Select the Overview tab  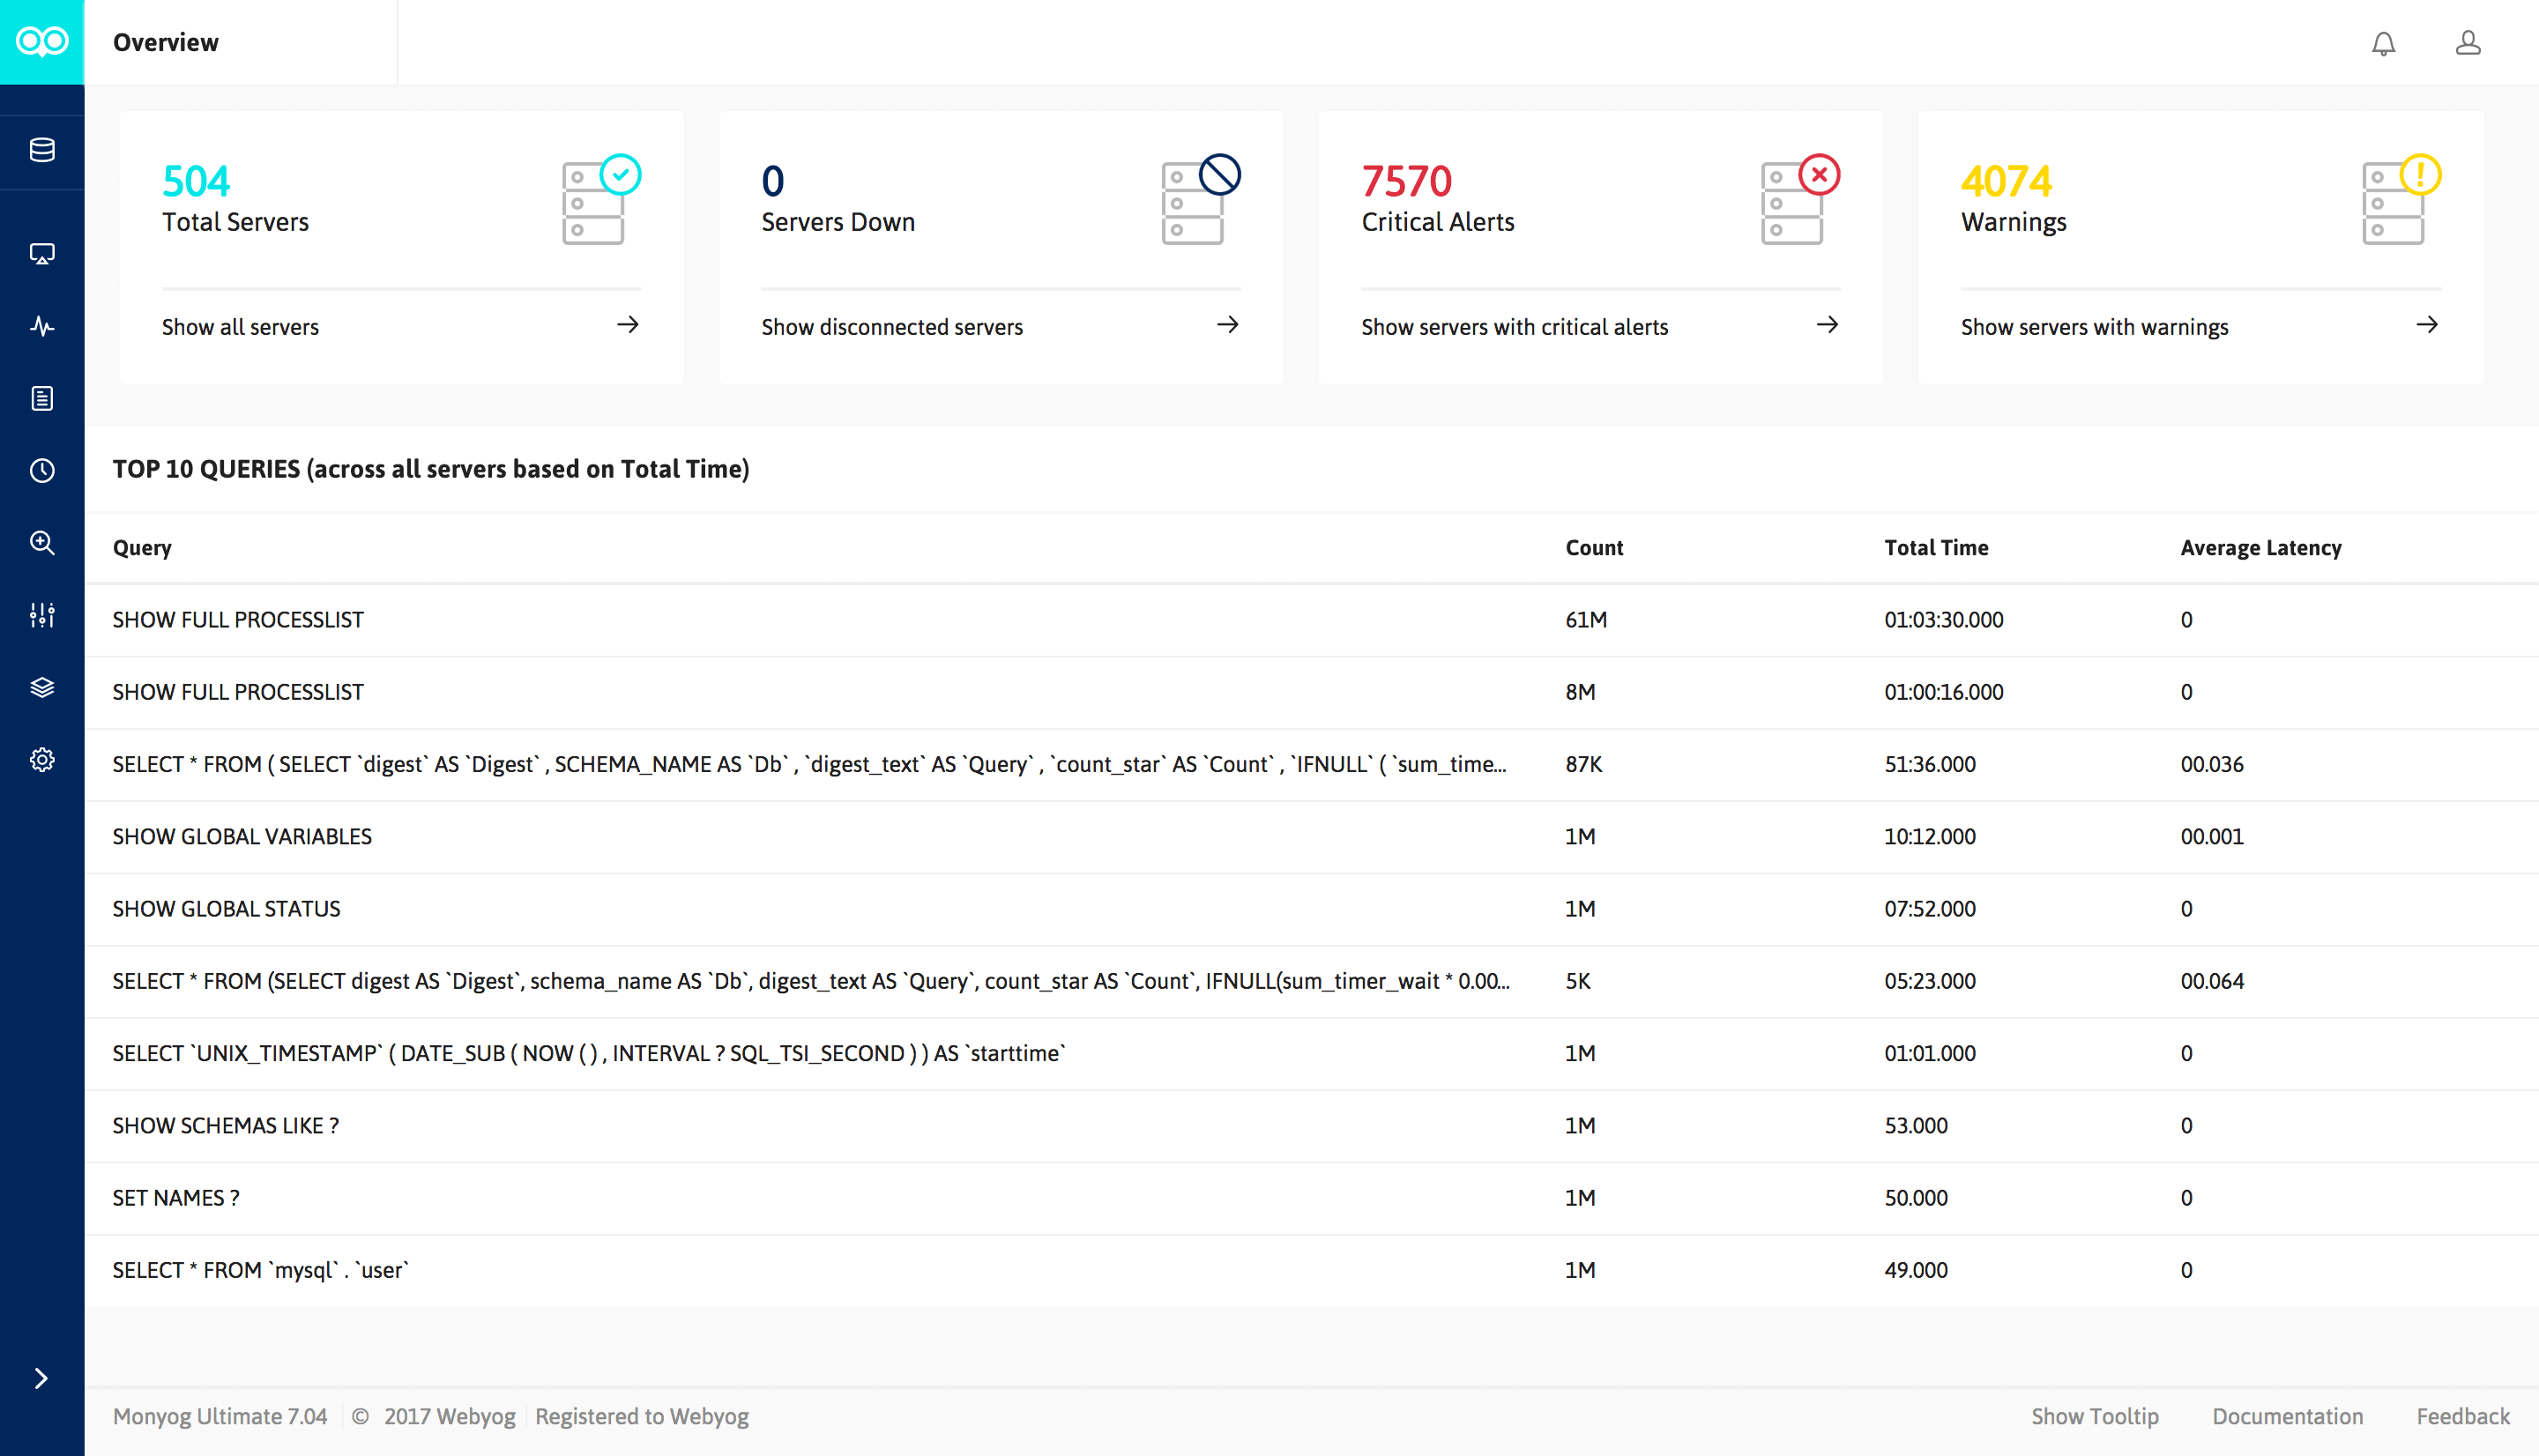[x=166, y=42]
